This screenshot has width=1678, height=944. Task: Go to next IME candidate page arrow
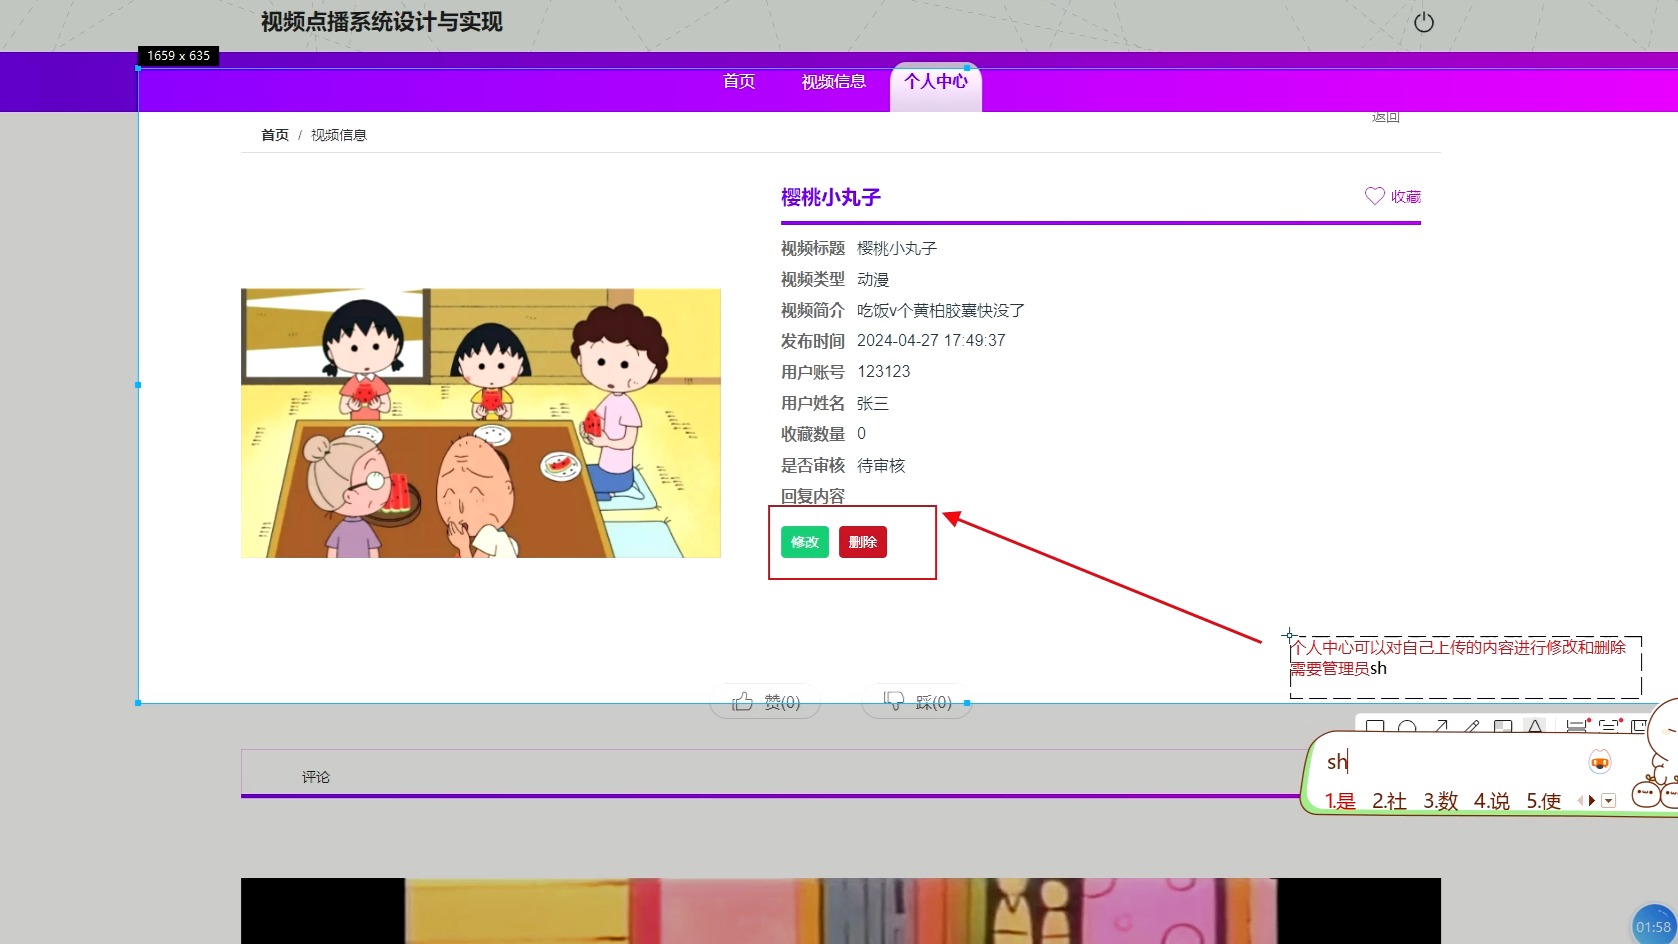coord(1592,801)
